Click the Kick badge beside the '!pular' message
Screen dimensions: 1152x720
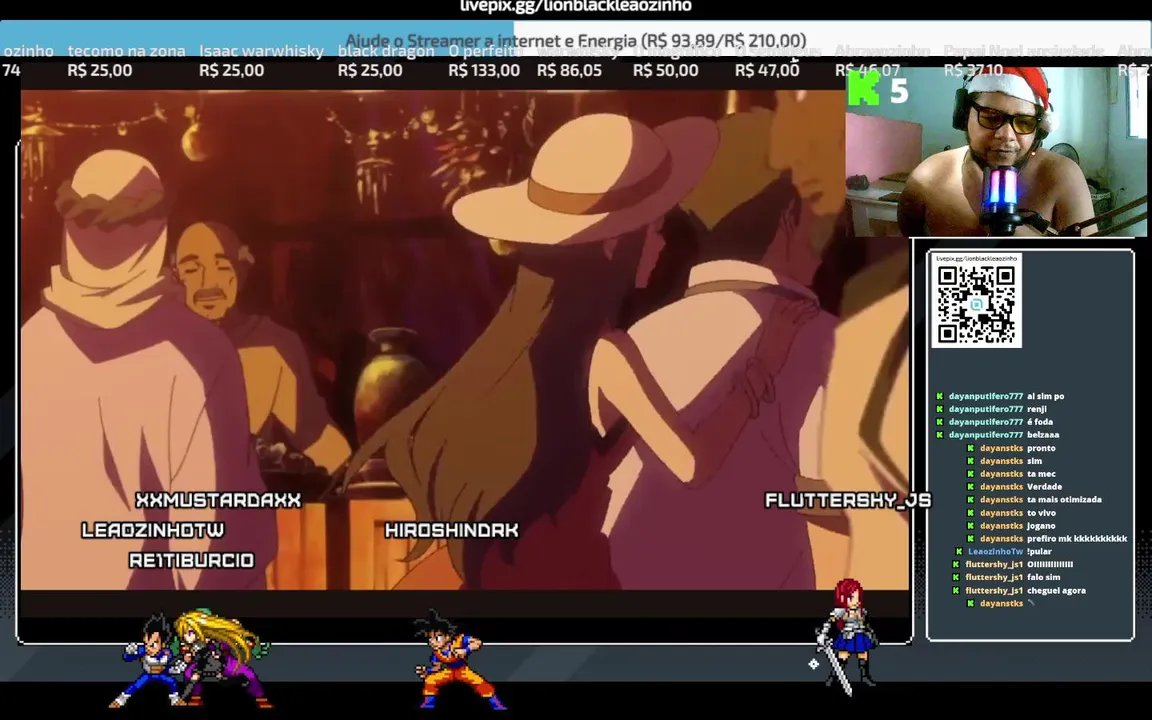959,552
